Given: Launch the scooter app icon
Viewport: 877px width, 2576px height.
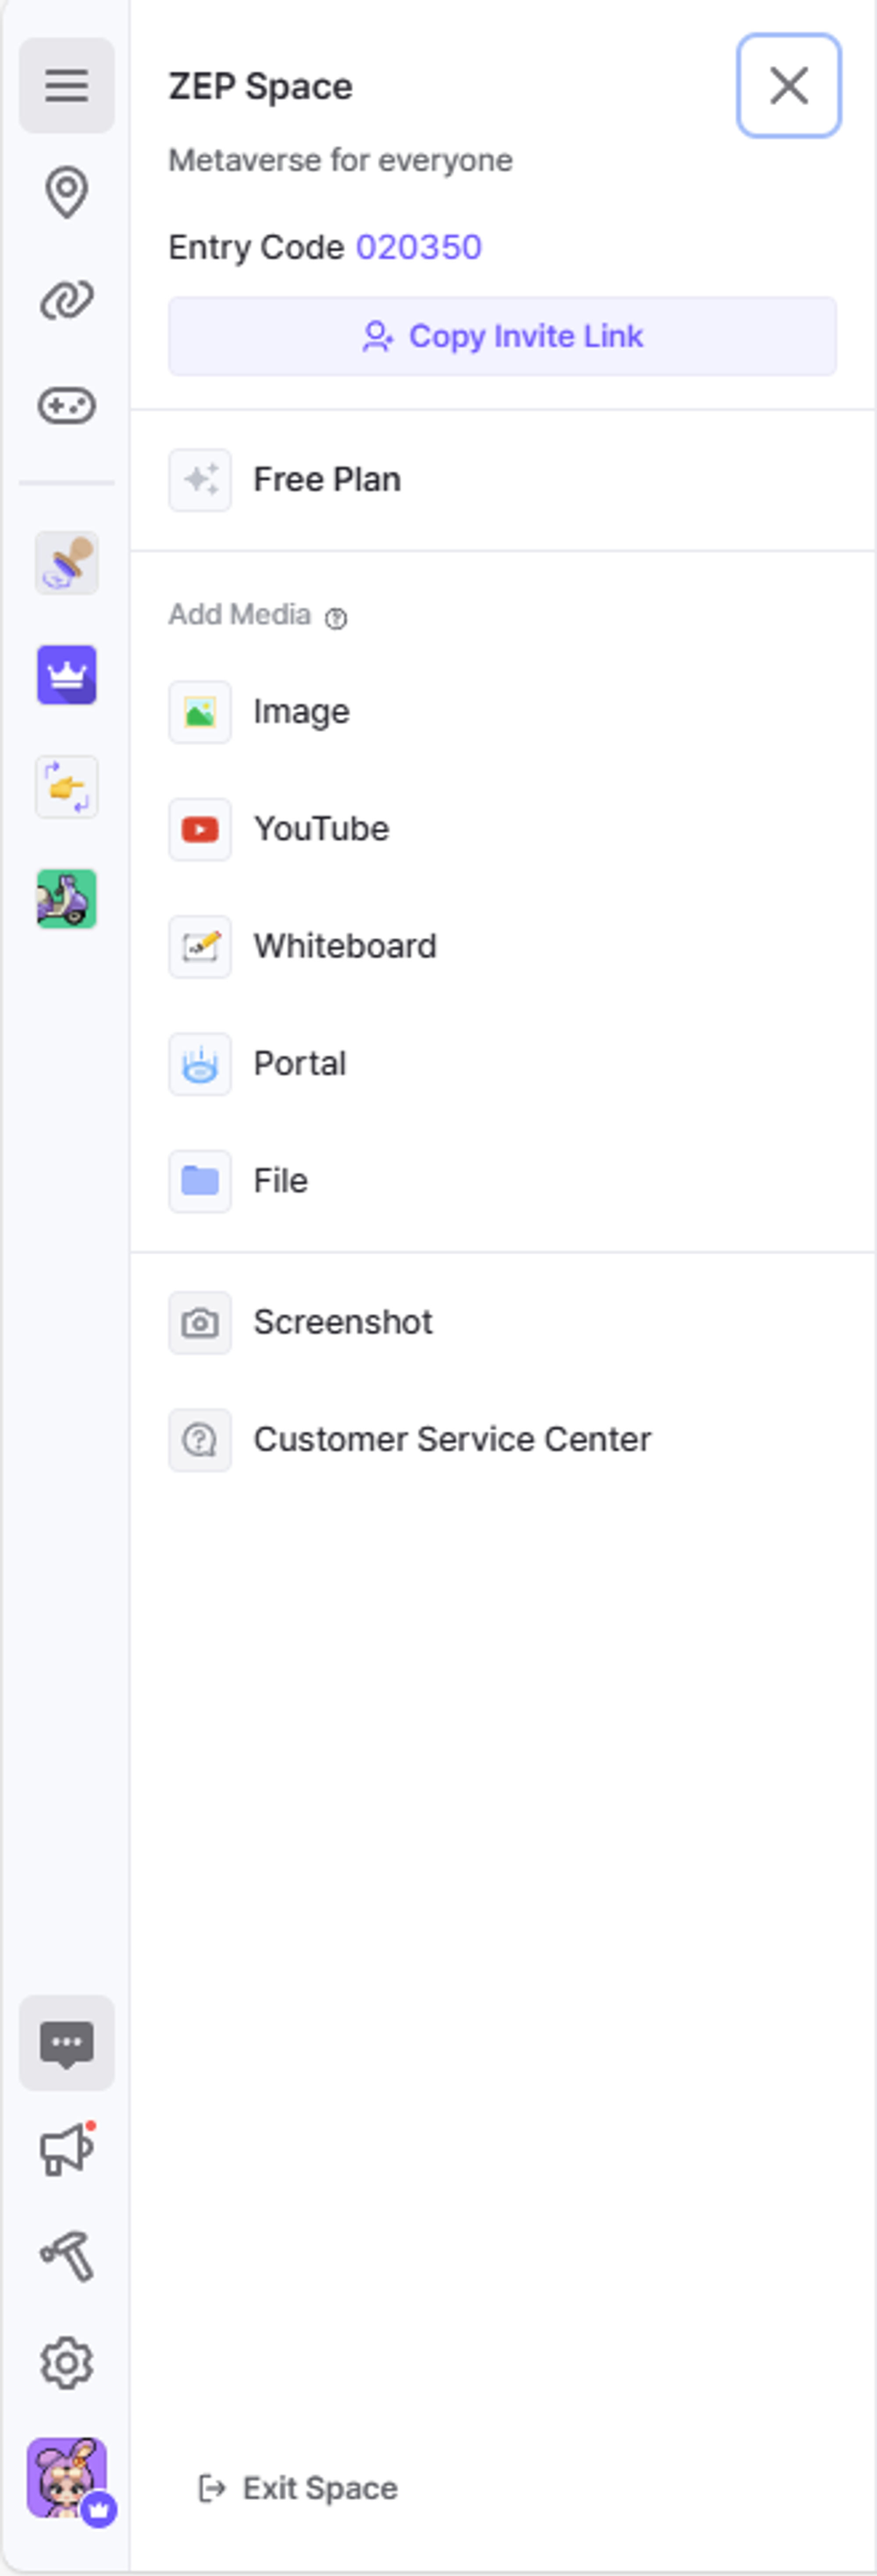Looking at the screenshot, I should [66, 898].
